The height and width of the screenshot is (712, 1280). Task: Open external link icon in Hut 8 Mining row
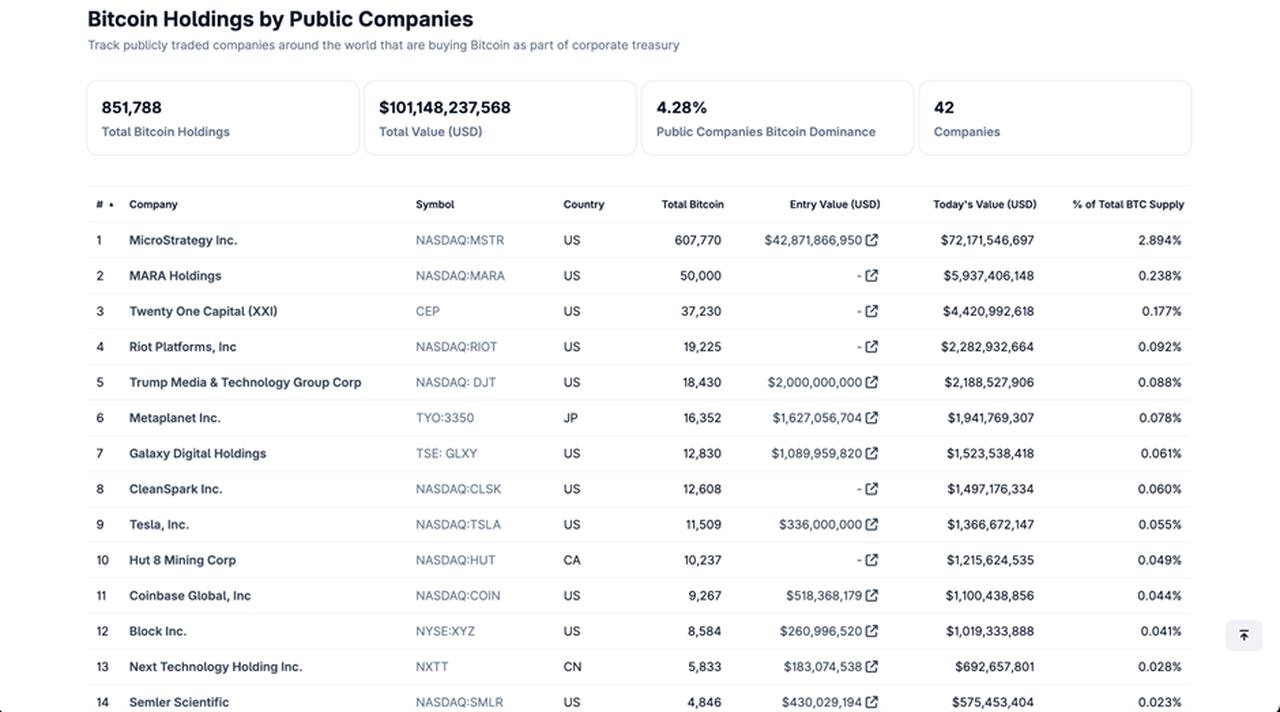click(x=872, y=560)
